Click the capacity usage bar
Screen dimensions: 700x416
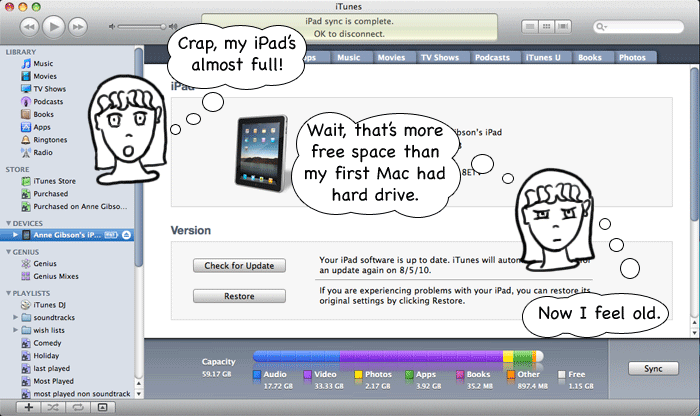click(x=398, y=356)
